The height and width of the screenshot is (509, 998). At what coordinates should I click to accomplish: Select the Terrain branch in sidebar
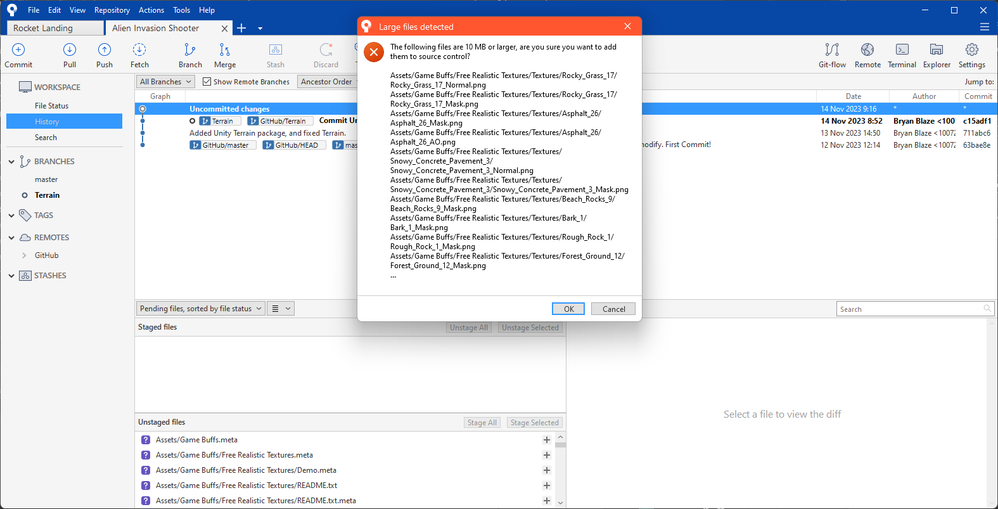[x=47, y=195]
